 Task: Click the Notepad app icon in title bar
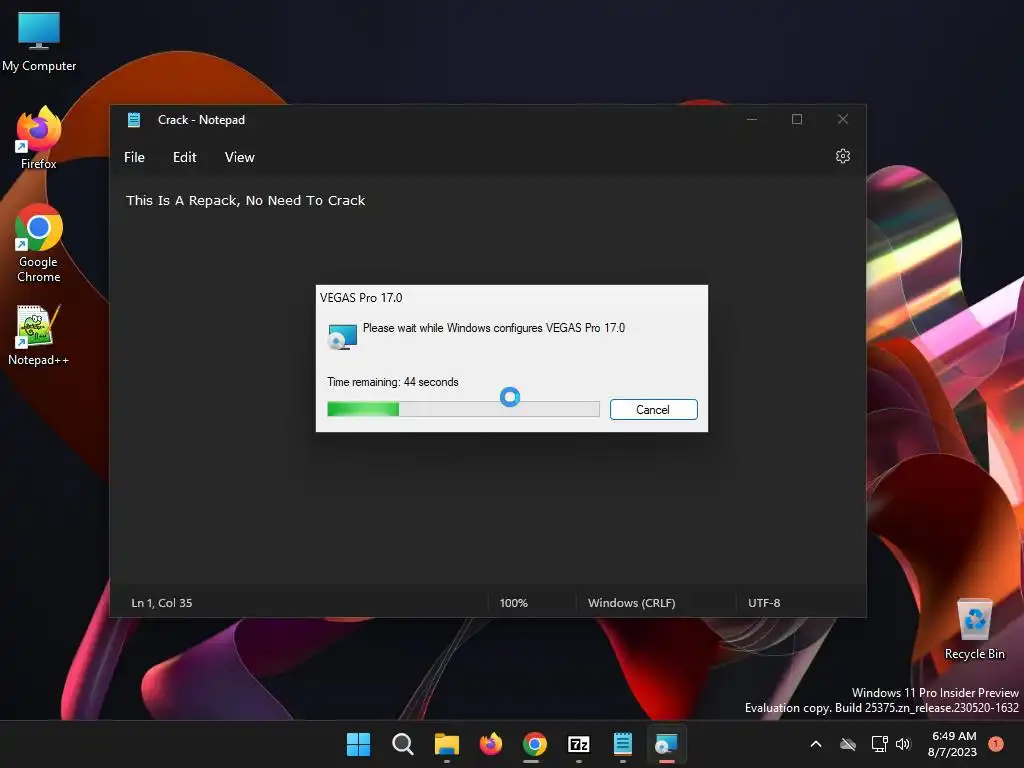click(134, 120)
